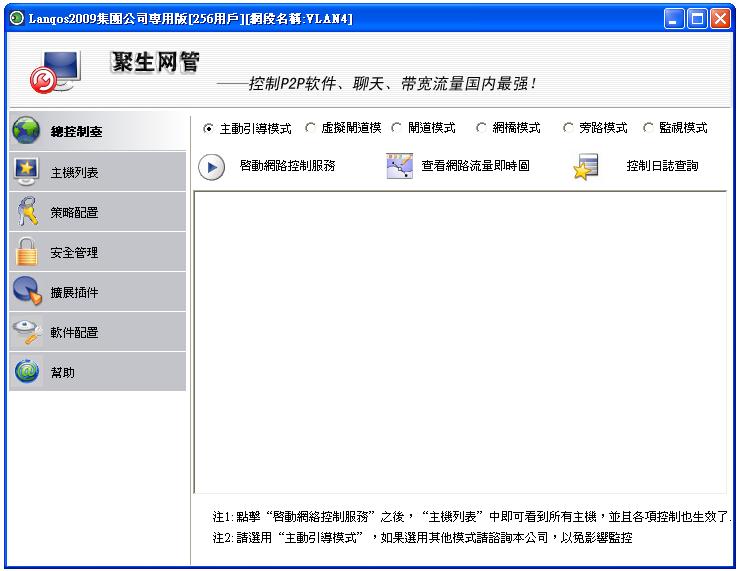Click the play icon to start network control
This screenshot has height=571, width=738.
point(211,167)
